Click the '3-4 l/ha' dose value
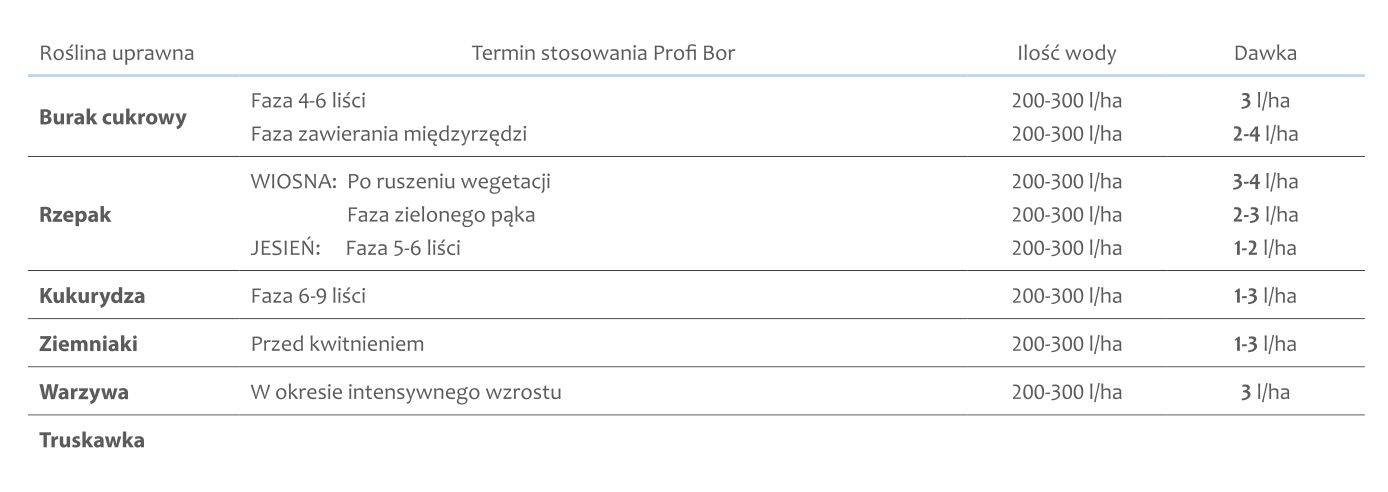Viewport: 1388px width, 492px height. [1265, 182]
